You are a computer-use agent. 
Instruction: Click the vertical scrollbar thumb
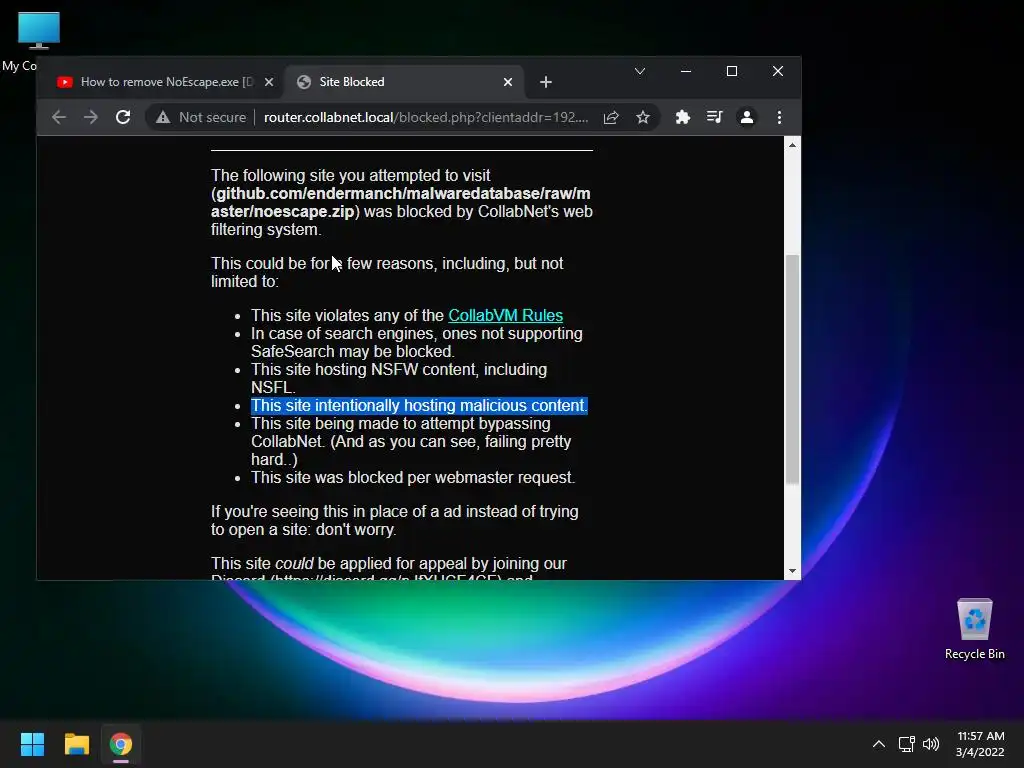coord(792,369)
